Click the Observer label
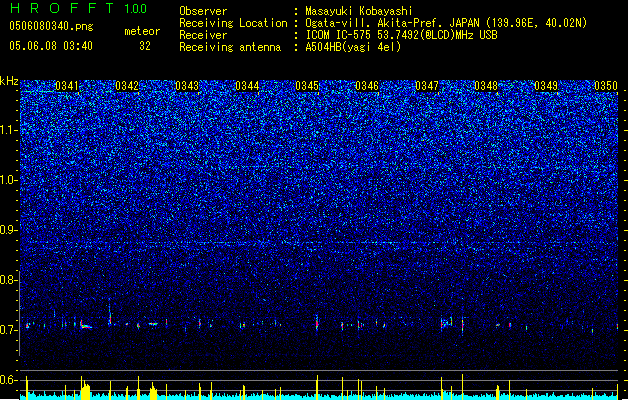Screen dimensions: 629x400 click(x=203, y=11)
